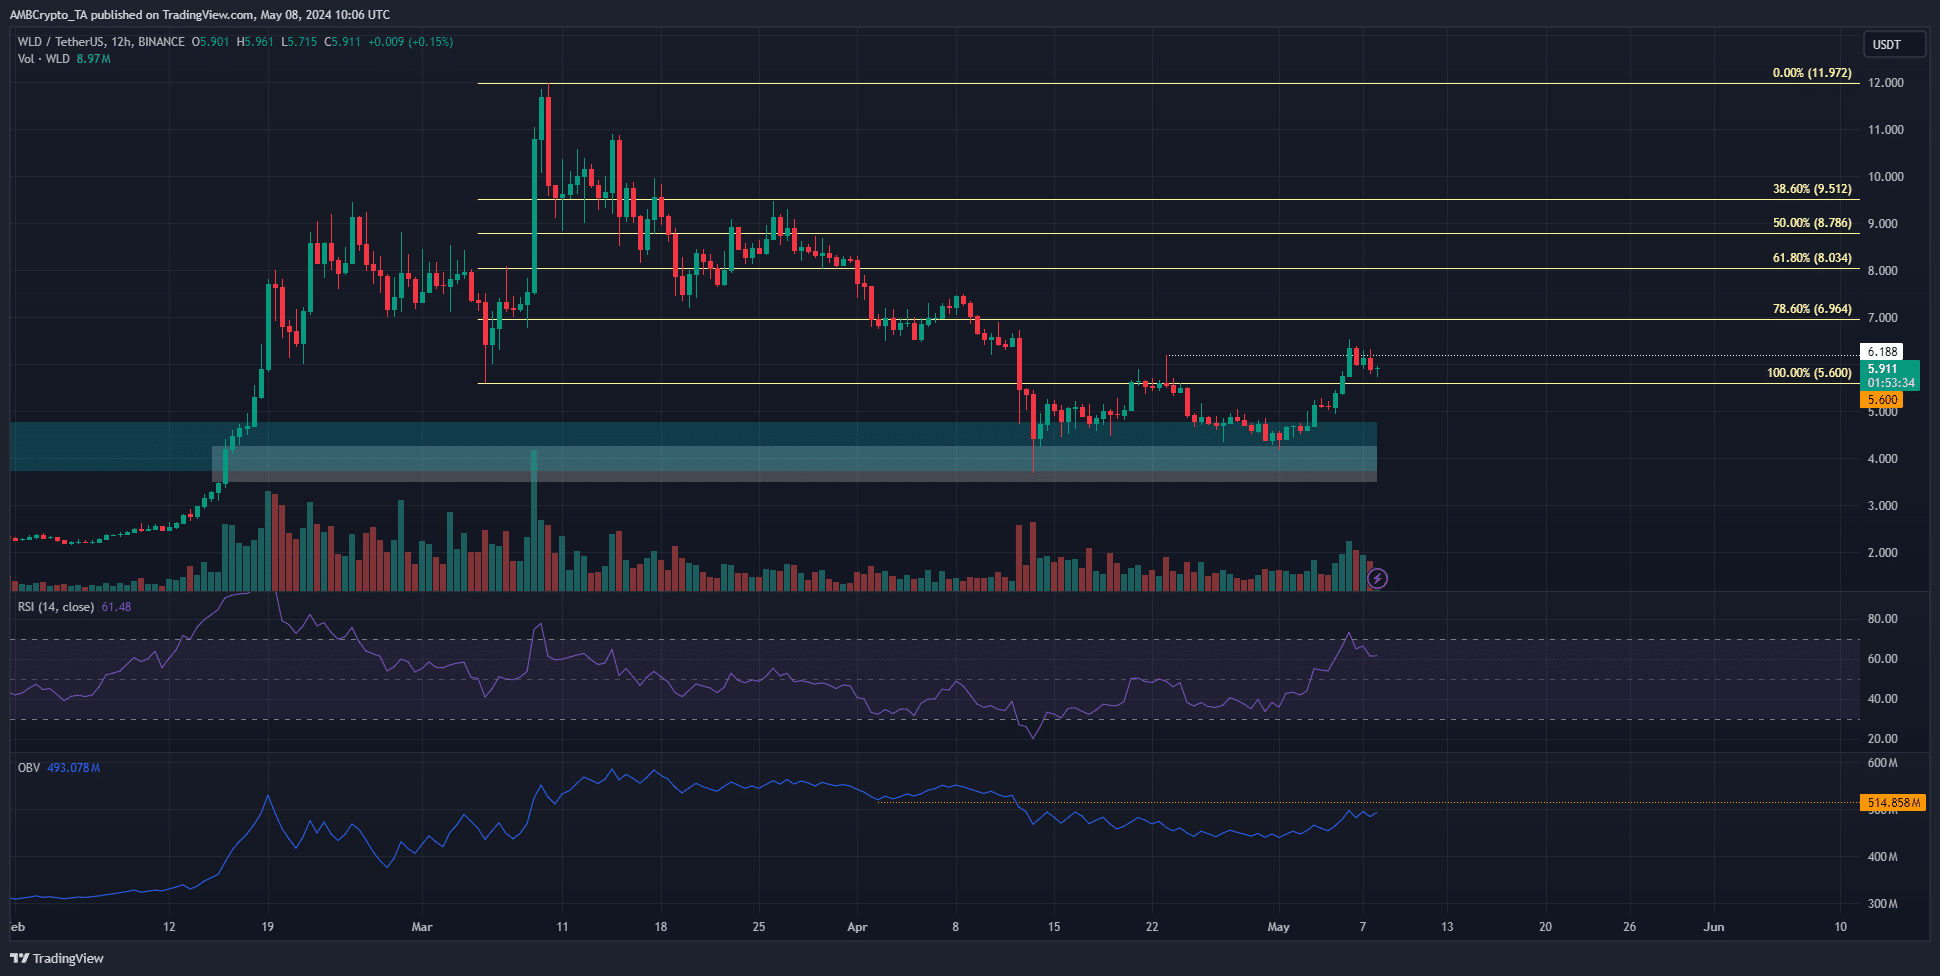Select the WLD / TetherUS symbol title
The width and height of the screenshot is (1940, 976).
click(x=101, y=42)
